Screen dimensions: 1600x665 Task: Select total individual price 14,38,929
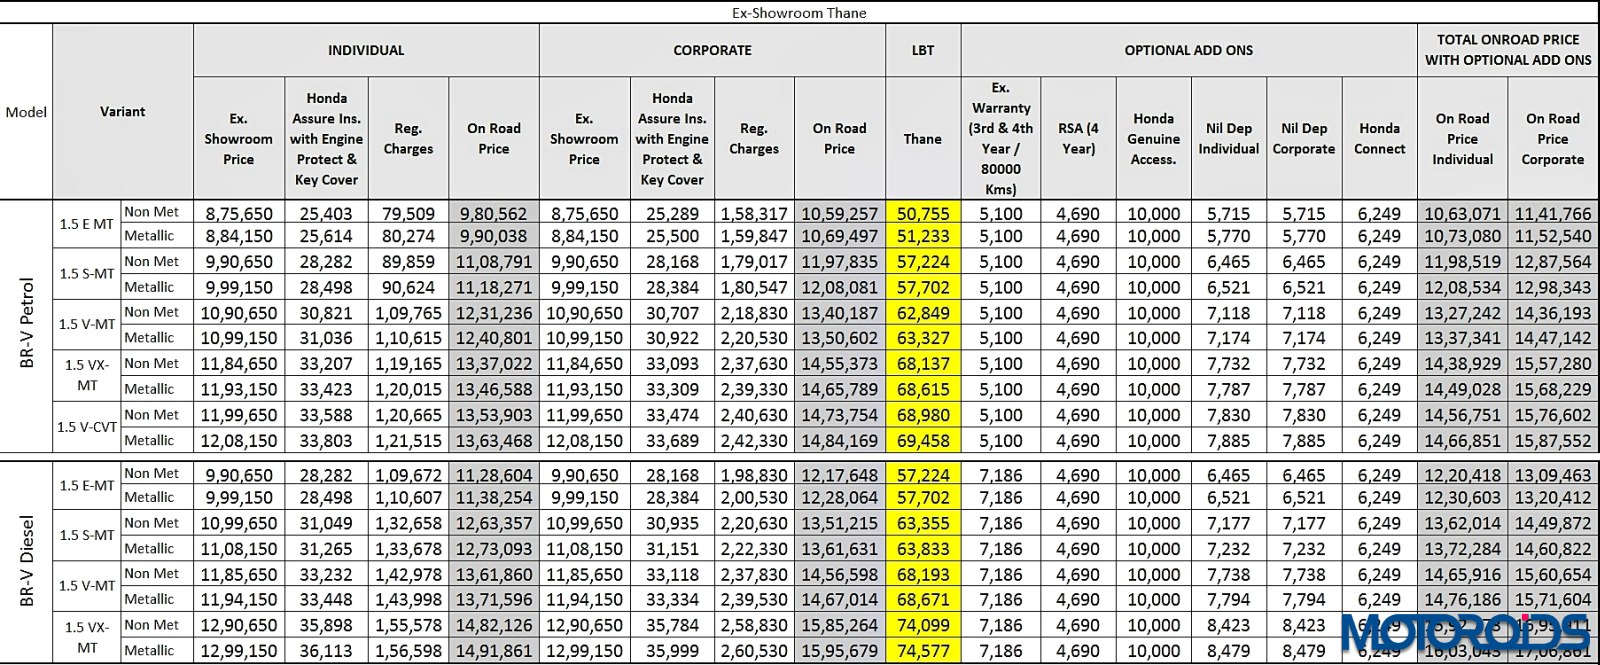pos(1462,364)
